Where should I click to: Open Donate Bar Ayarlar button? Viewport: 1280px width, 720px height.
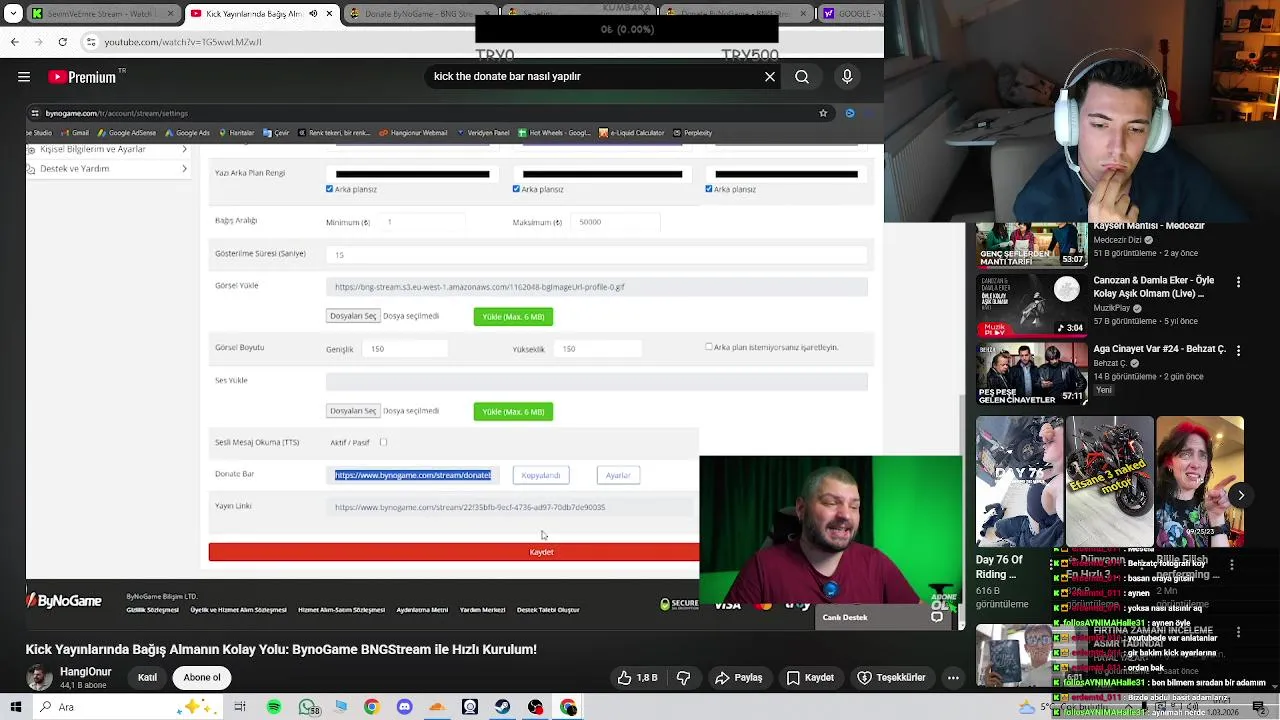point(618,475)
